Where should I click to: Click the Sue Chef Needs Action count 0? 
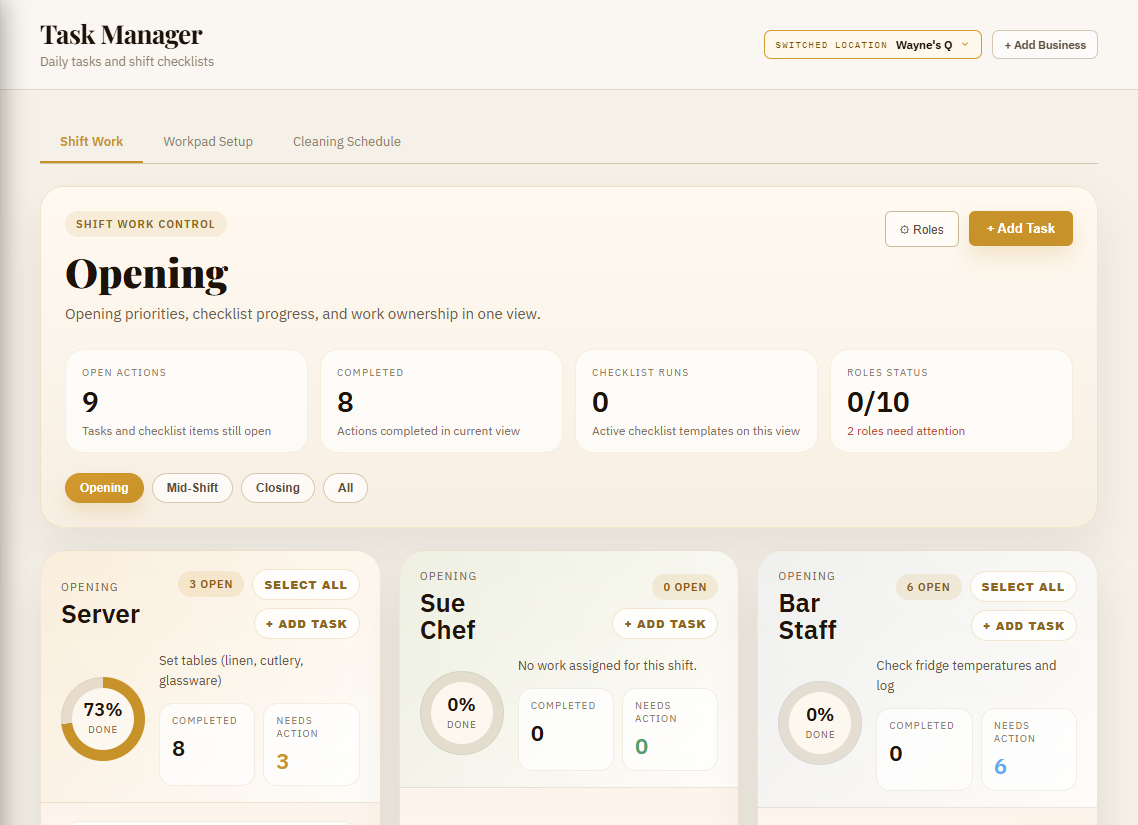642,747
